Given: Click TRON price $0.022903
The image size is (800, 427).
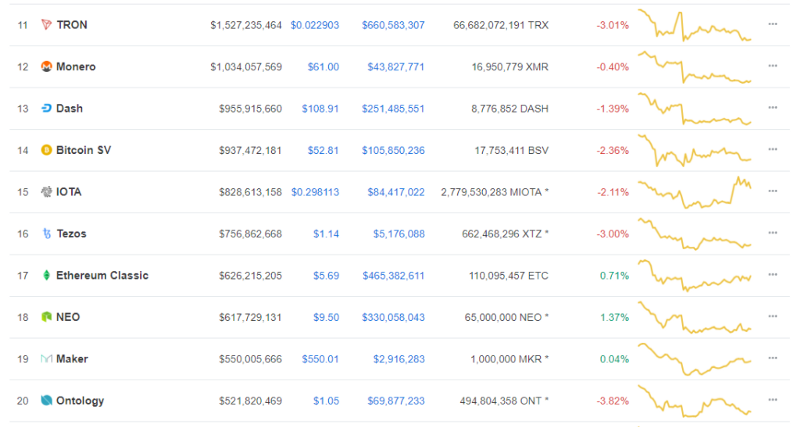Looking at the screenshot, I should pyautogui.click(x=315, y=25).
